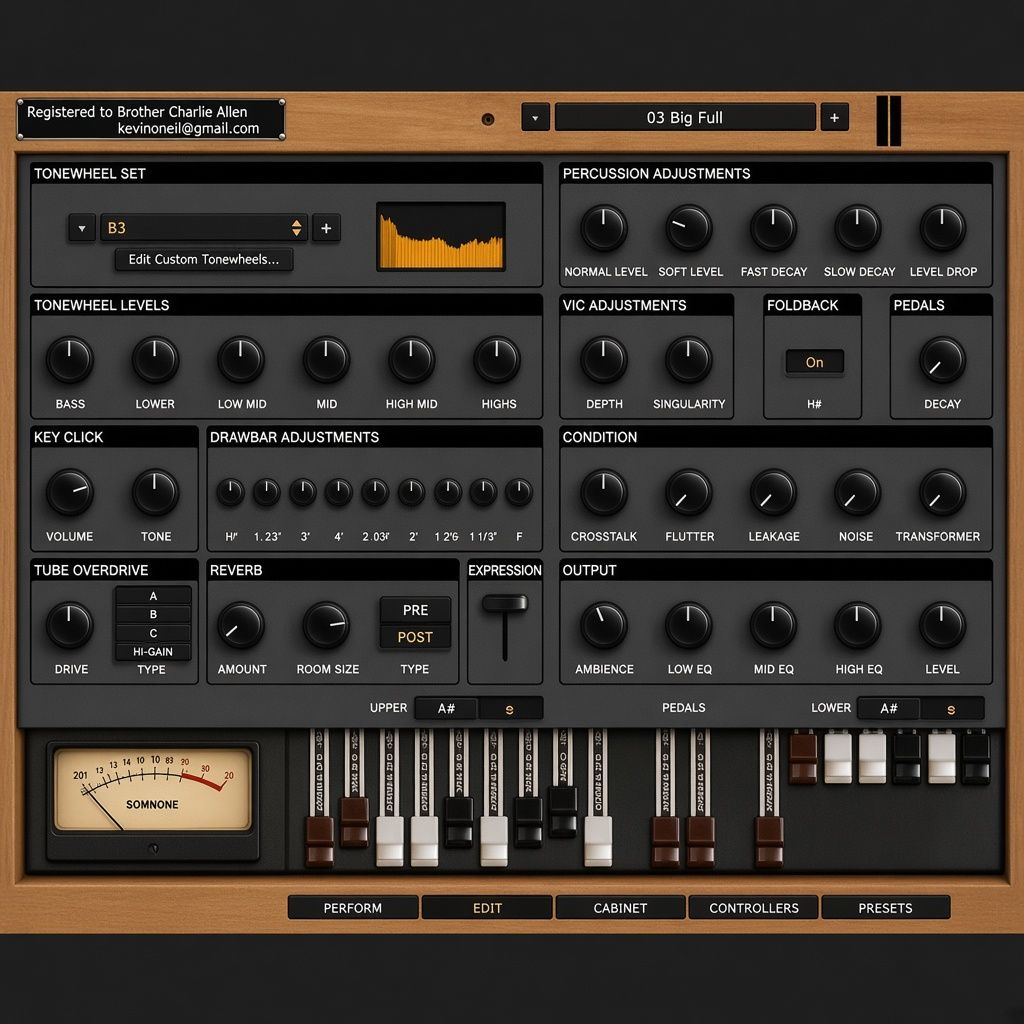Switch to the Perform tab
This screenshot has width=1024, height=1024.
coord(353,908)
